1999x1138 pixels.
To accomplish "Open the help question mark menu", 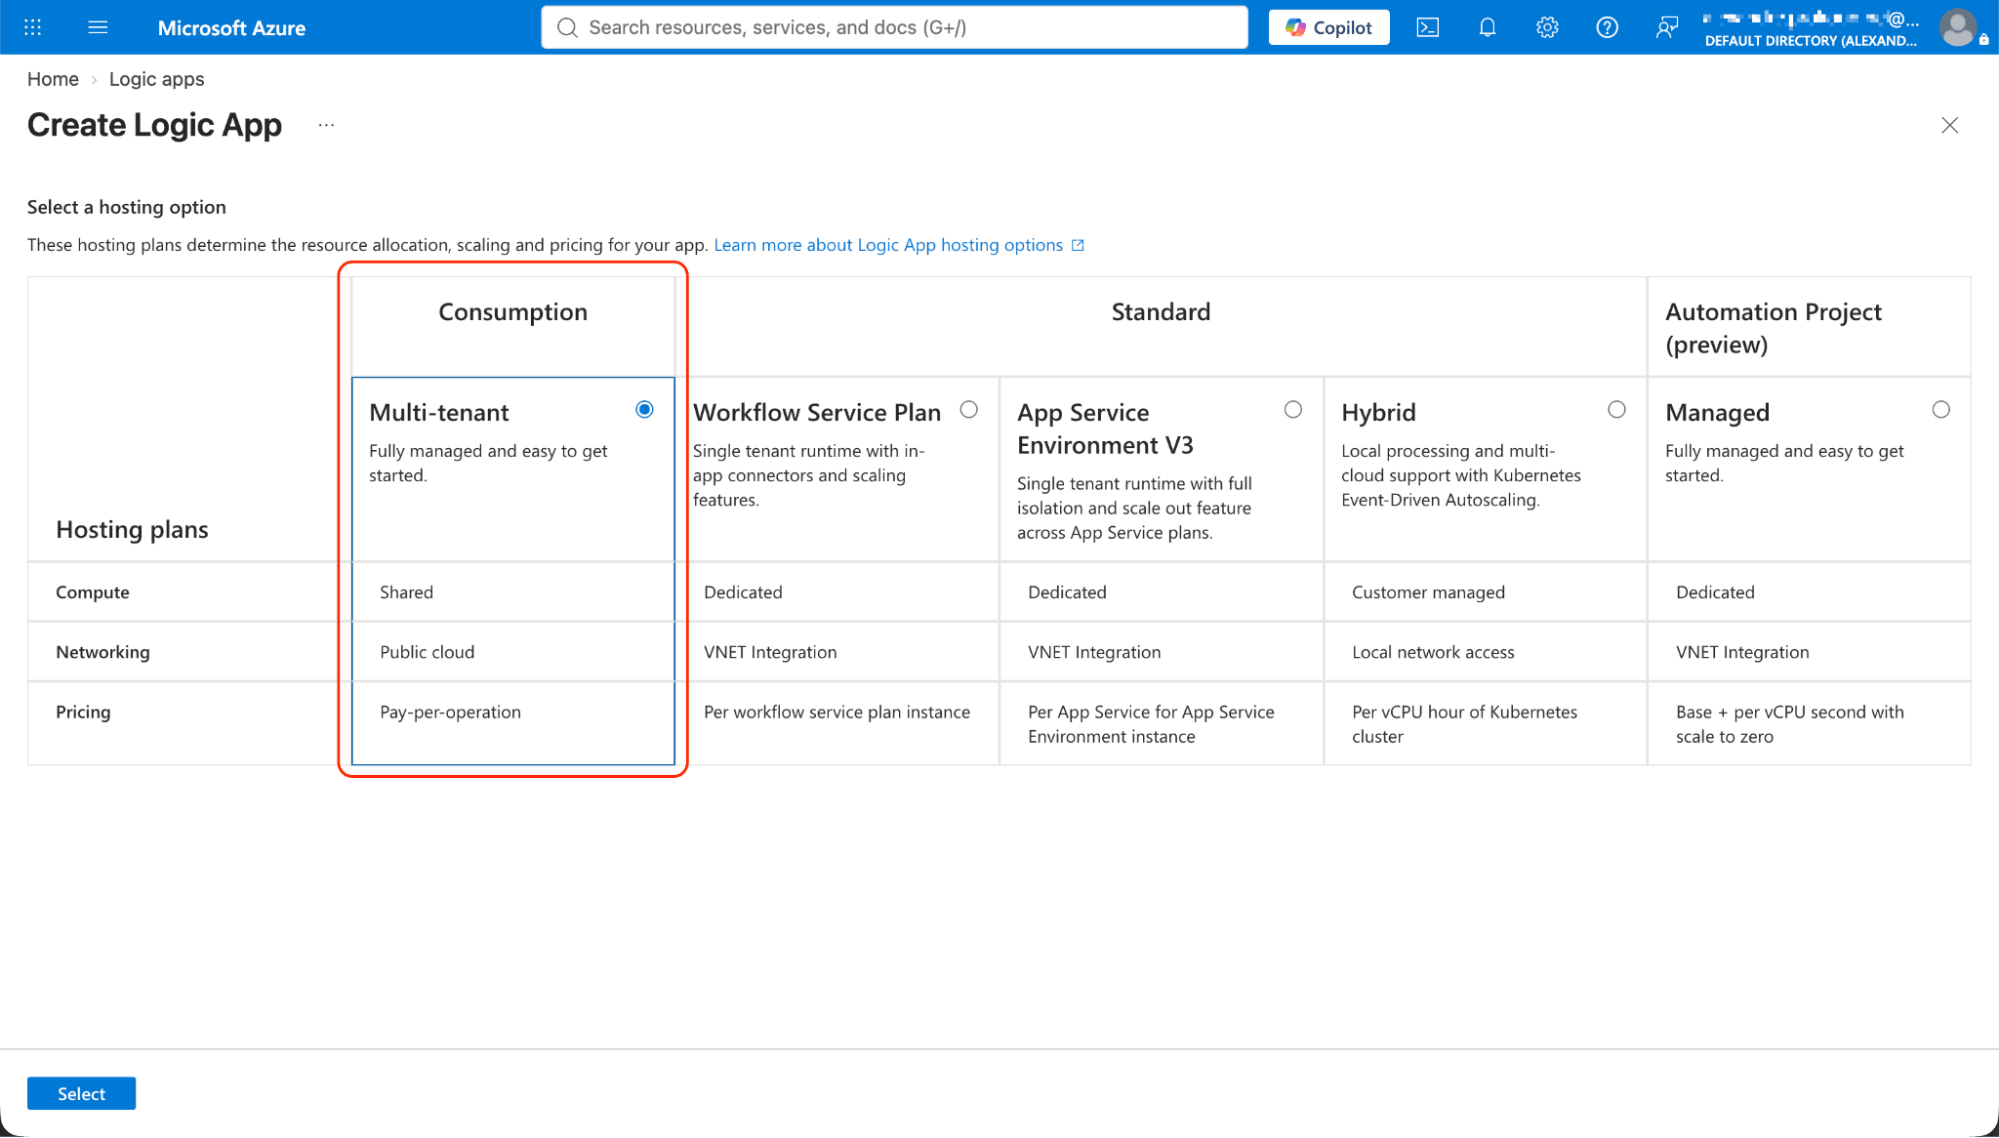I will point(1607,27).
